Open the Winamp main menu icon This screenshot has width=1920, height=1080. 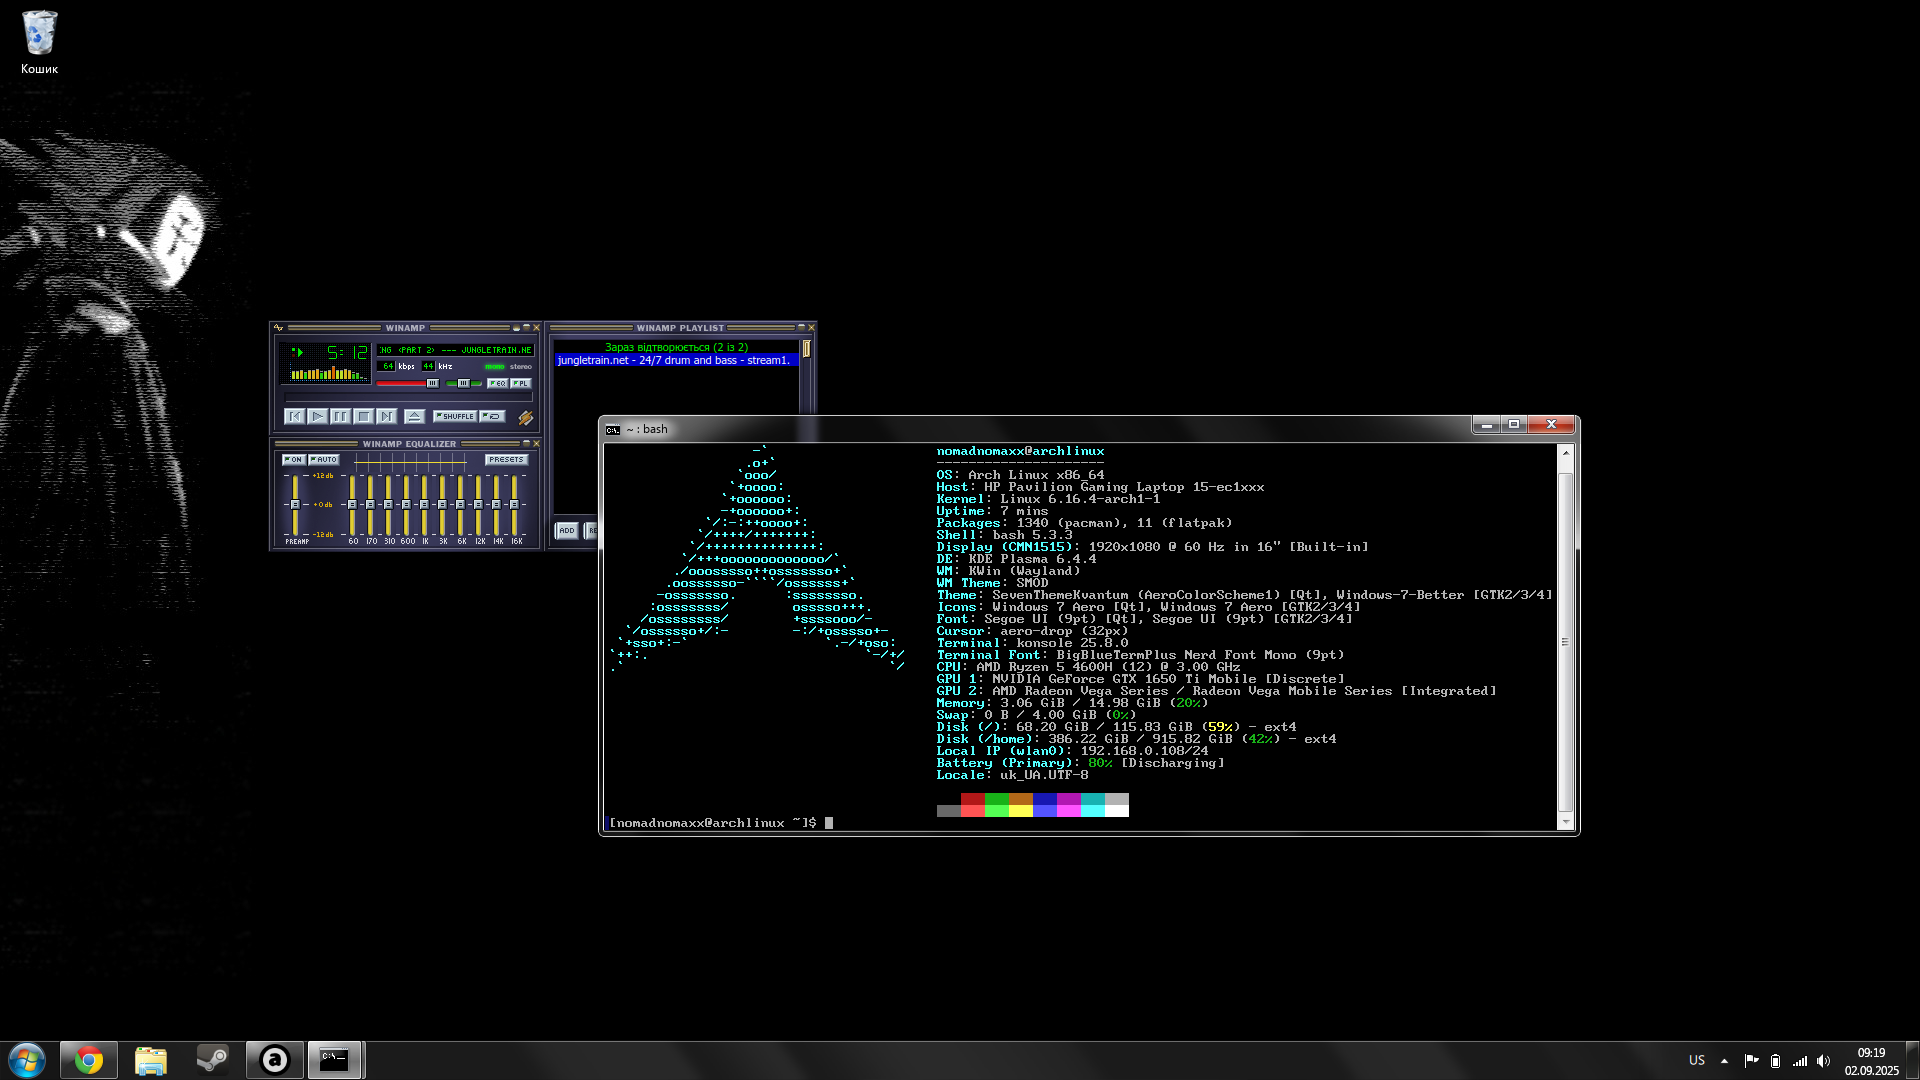click(279, 328)
